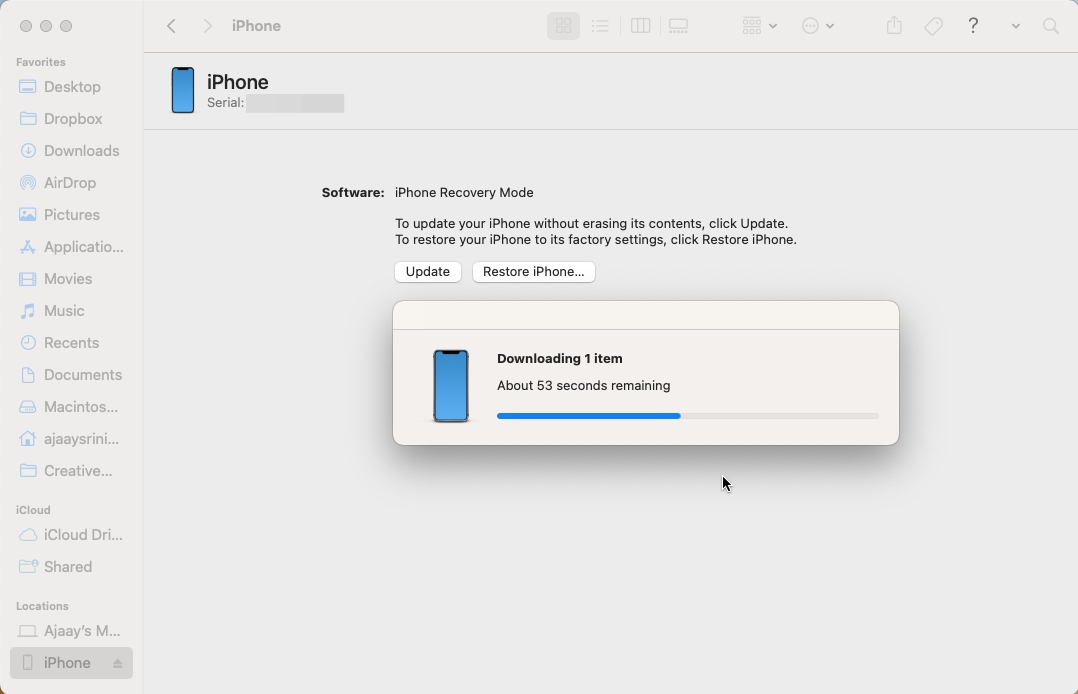This screenshot has width=1078, height=694.
Task: Select Downloads in the sidebar
Action: (x=82, y=151)
